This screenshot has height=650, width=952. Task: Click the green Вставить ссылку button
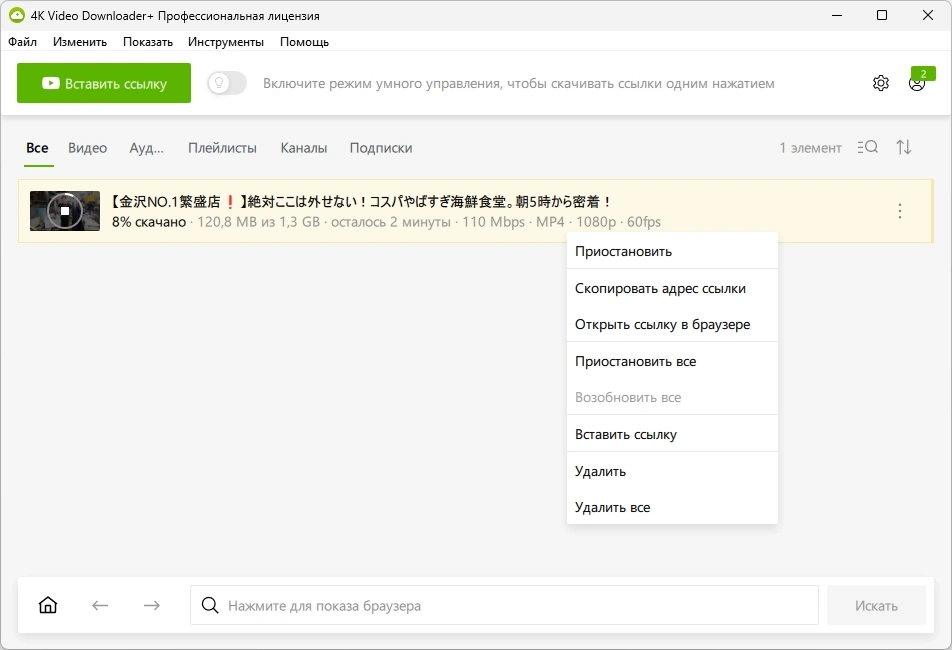pos(104,83)
